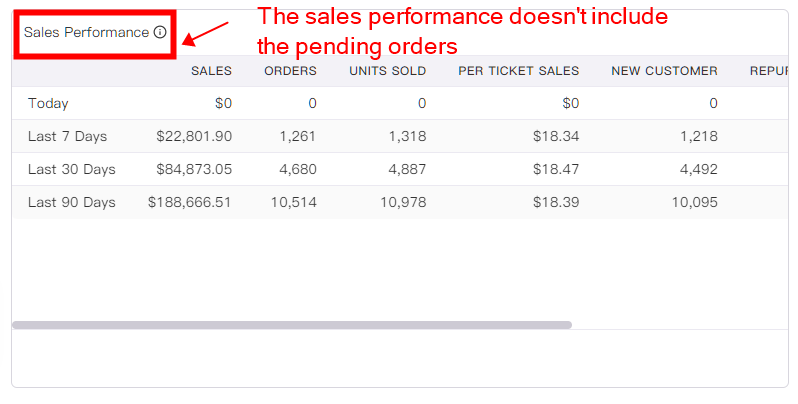Select the ORDERS column header
The image size is (798, 404).
point(290,71)
